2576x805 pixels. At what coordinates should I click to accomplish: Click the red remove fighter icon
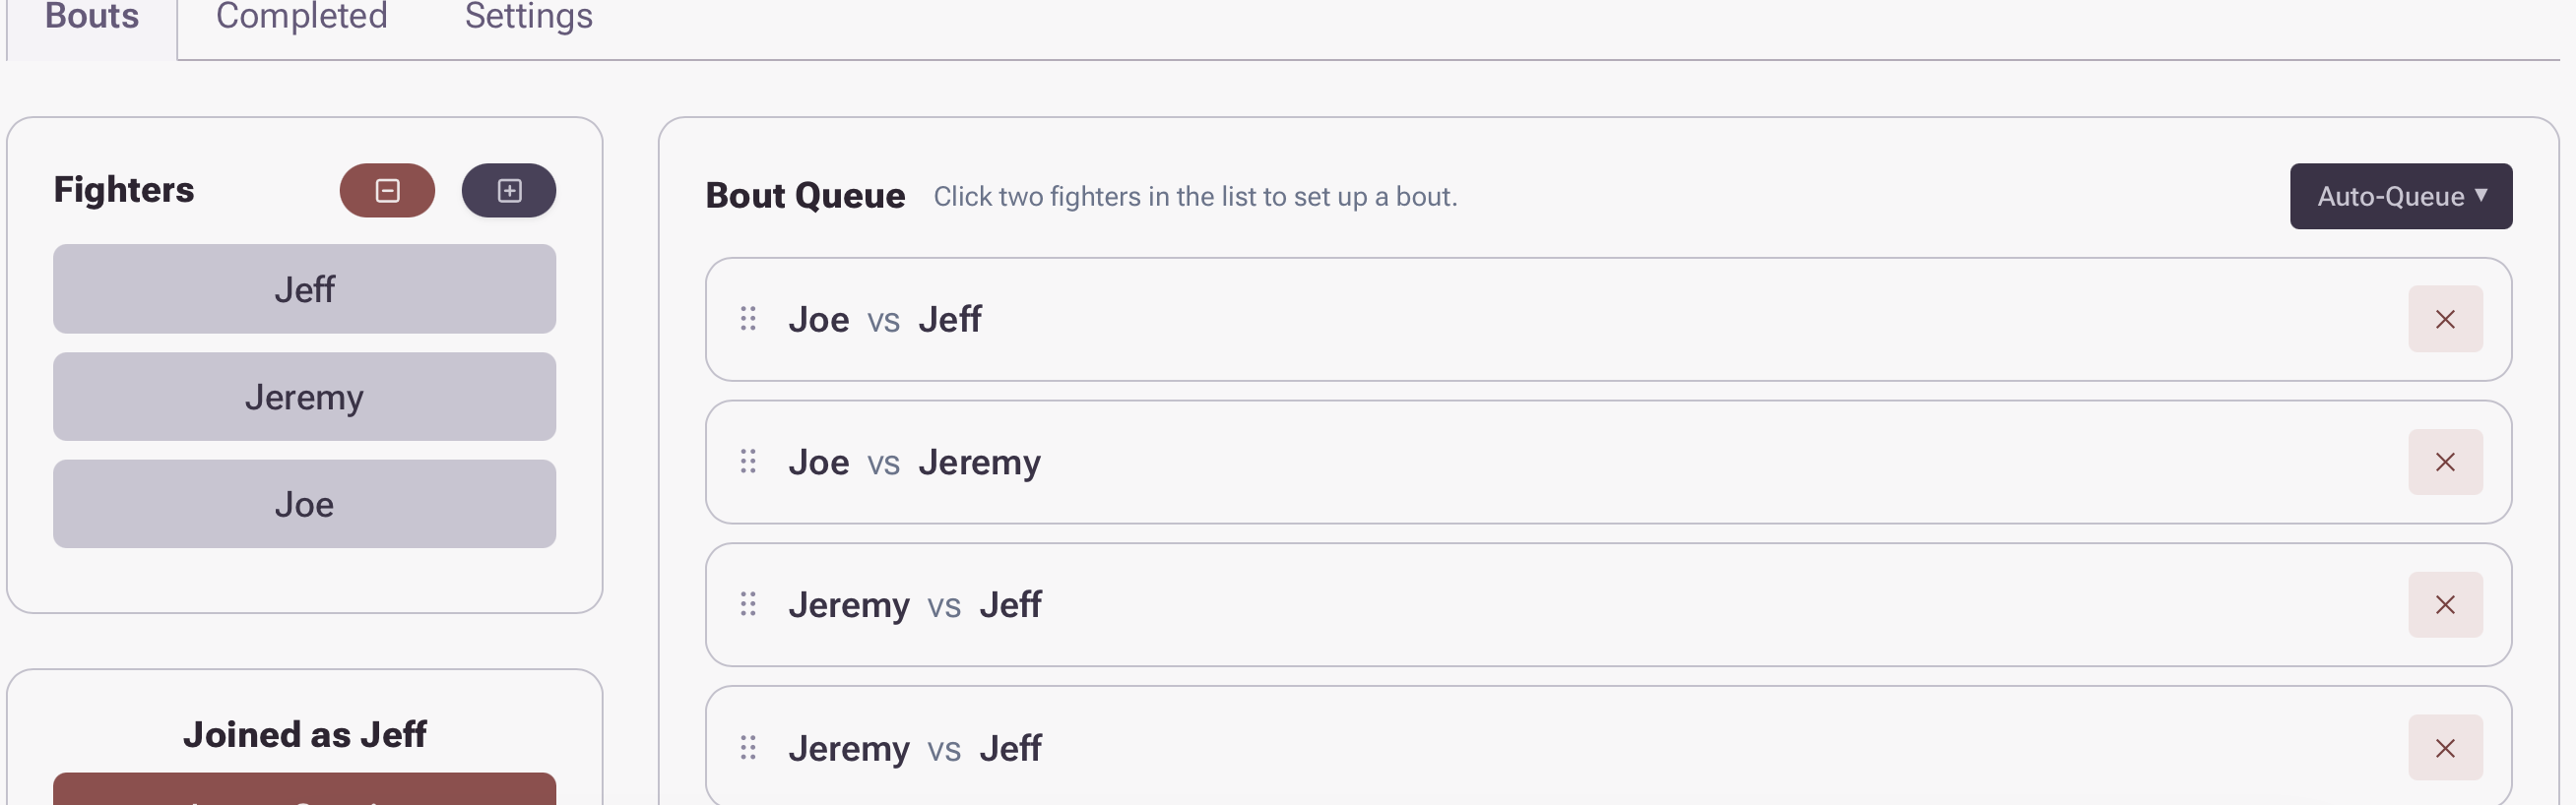tap(387, 190)
